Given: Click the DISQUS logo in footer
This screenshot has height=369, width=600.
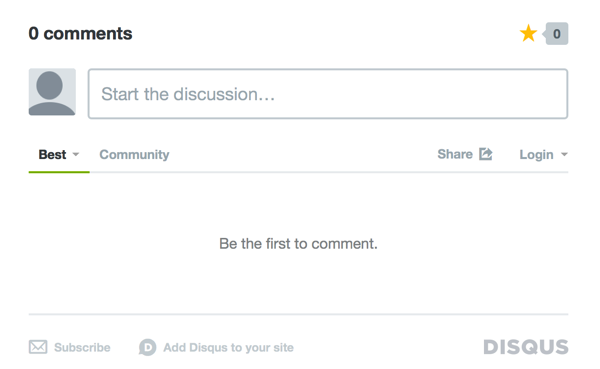Looking at the screenshot, I should [x=526, y=347].
